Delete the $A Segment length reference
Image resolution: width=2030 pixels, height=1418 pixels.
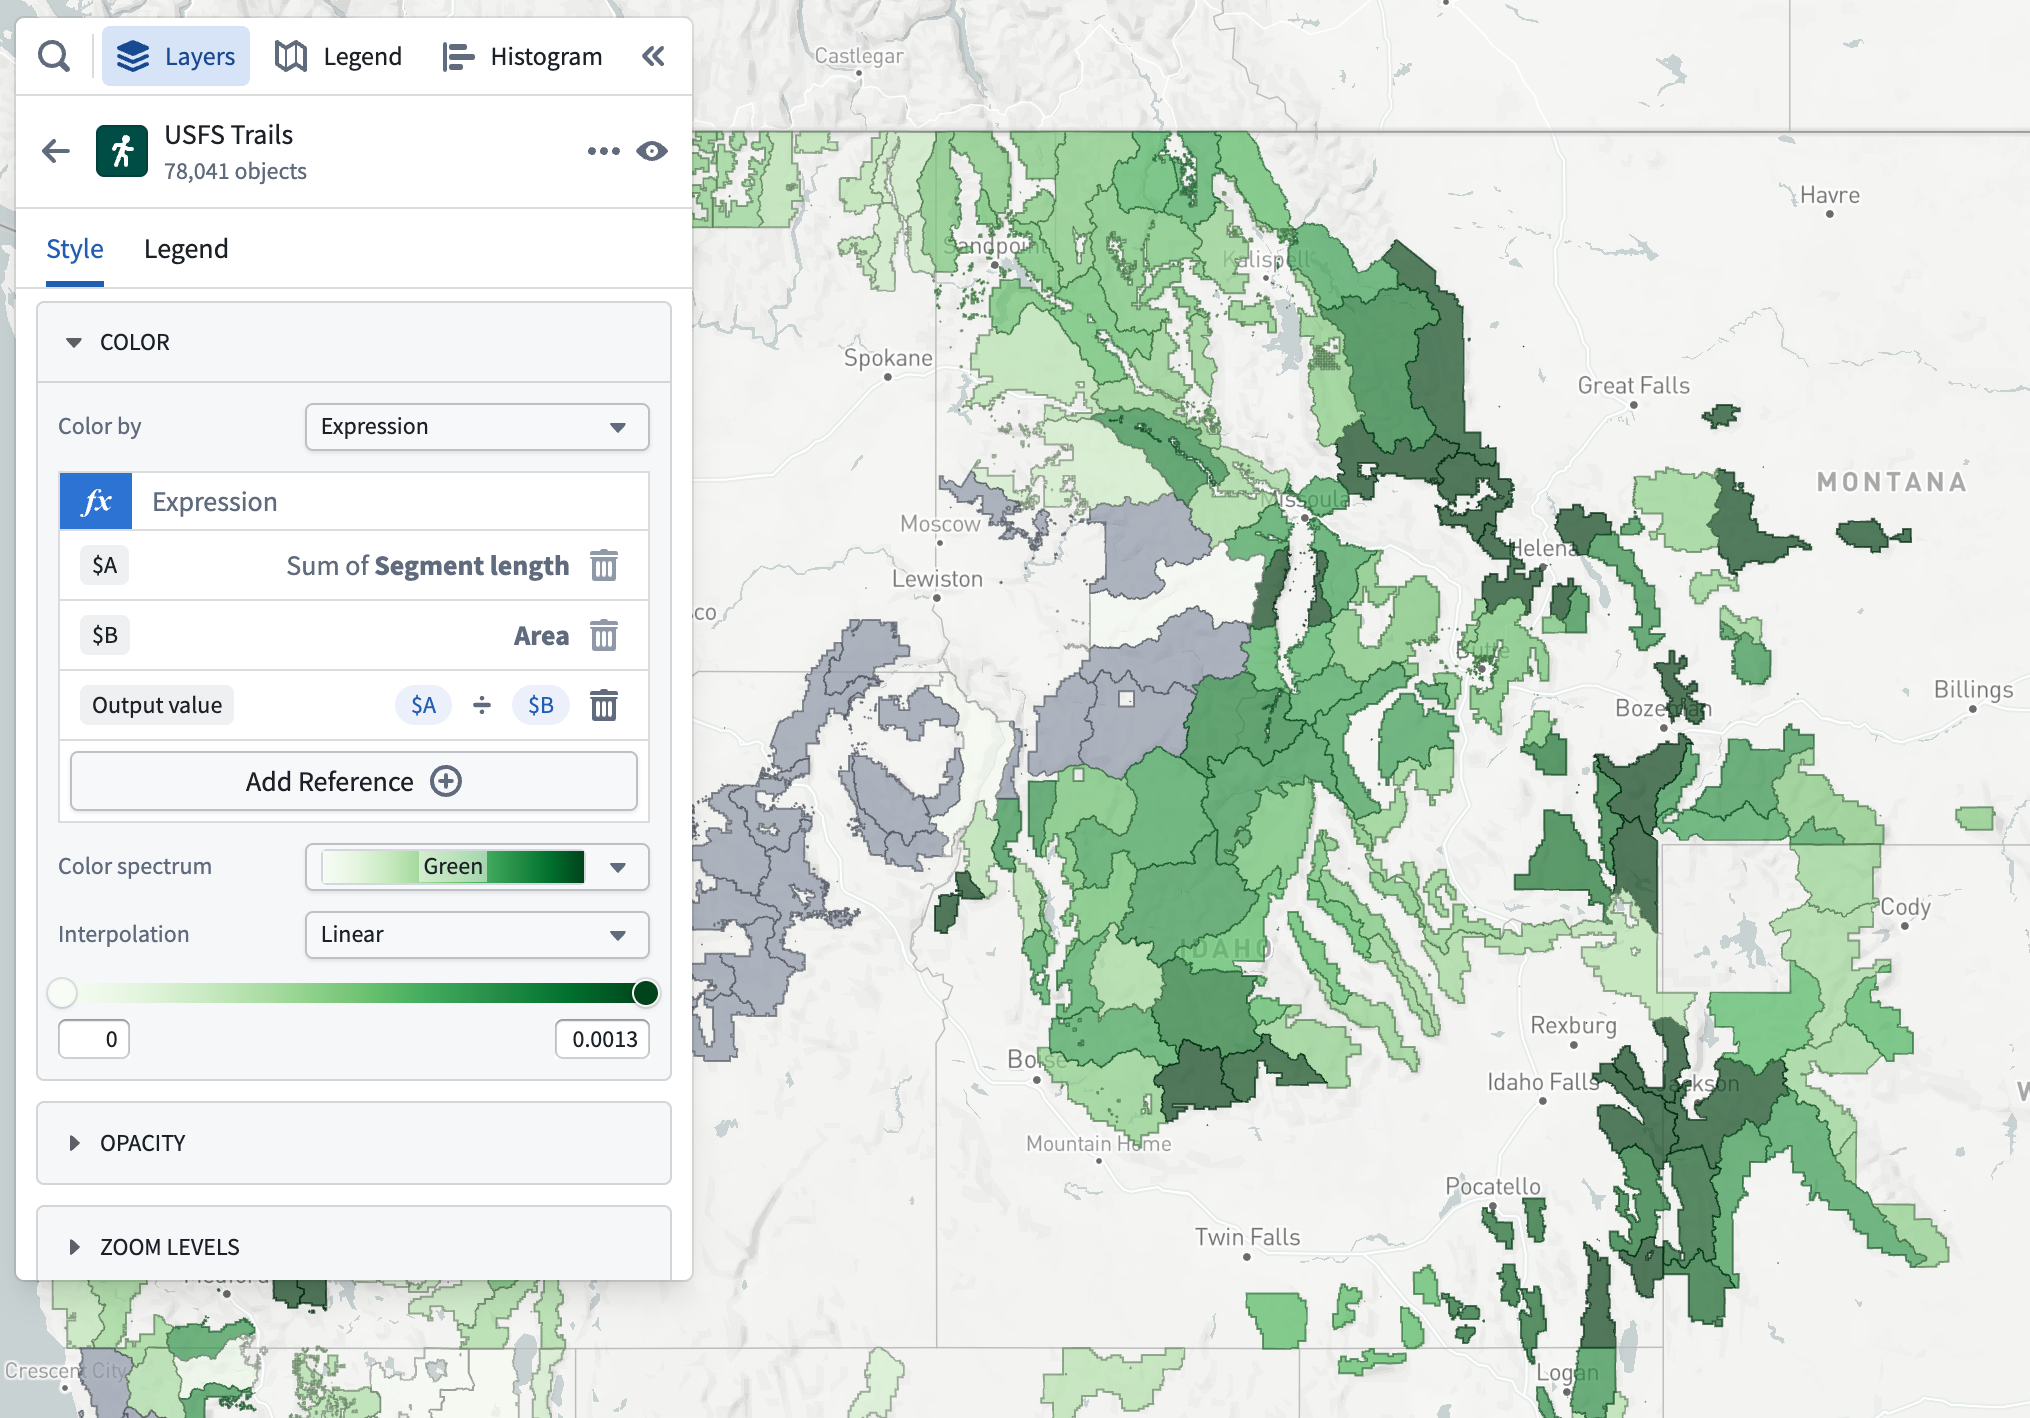click(x=604, y=566)
